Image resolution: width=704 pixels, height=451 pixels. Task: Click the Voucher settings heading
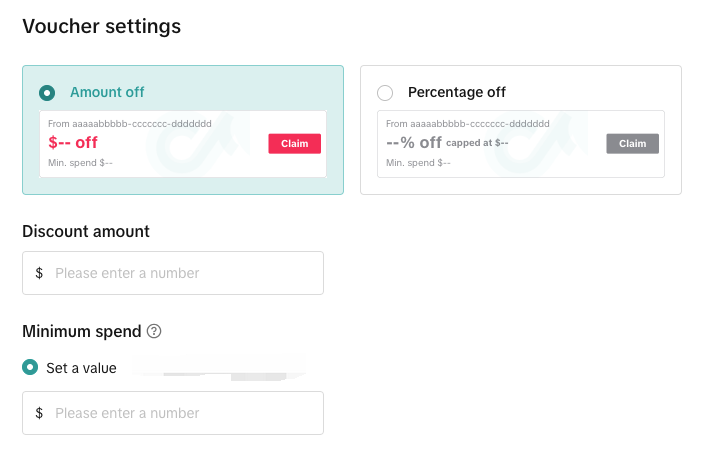pyautogui.click(x=101, y=27)
